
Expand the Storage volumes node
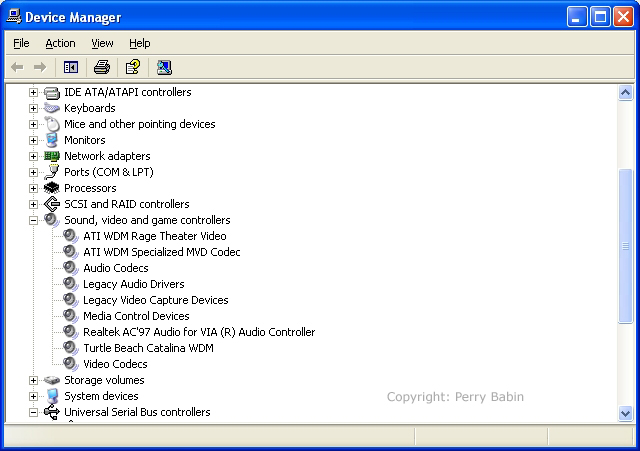pos(33,380)
